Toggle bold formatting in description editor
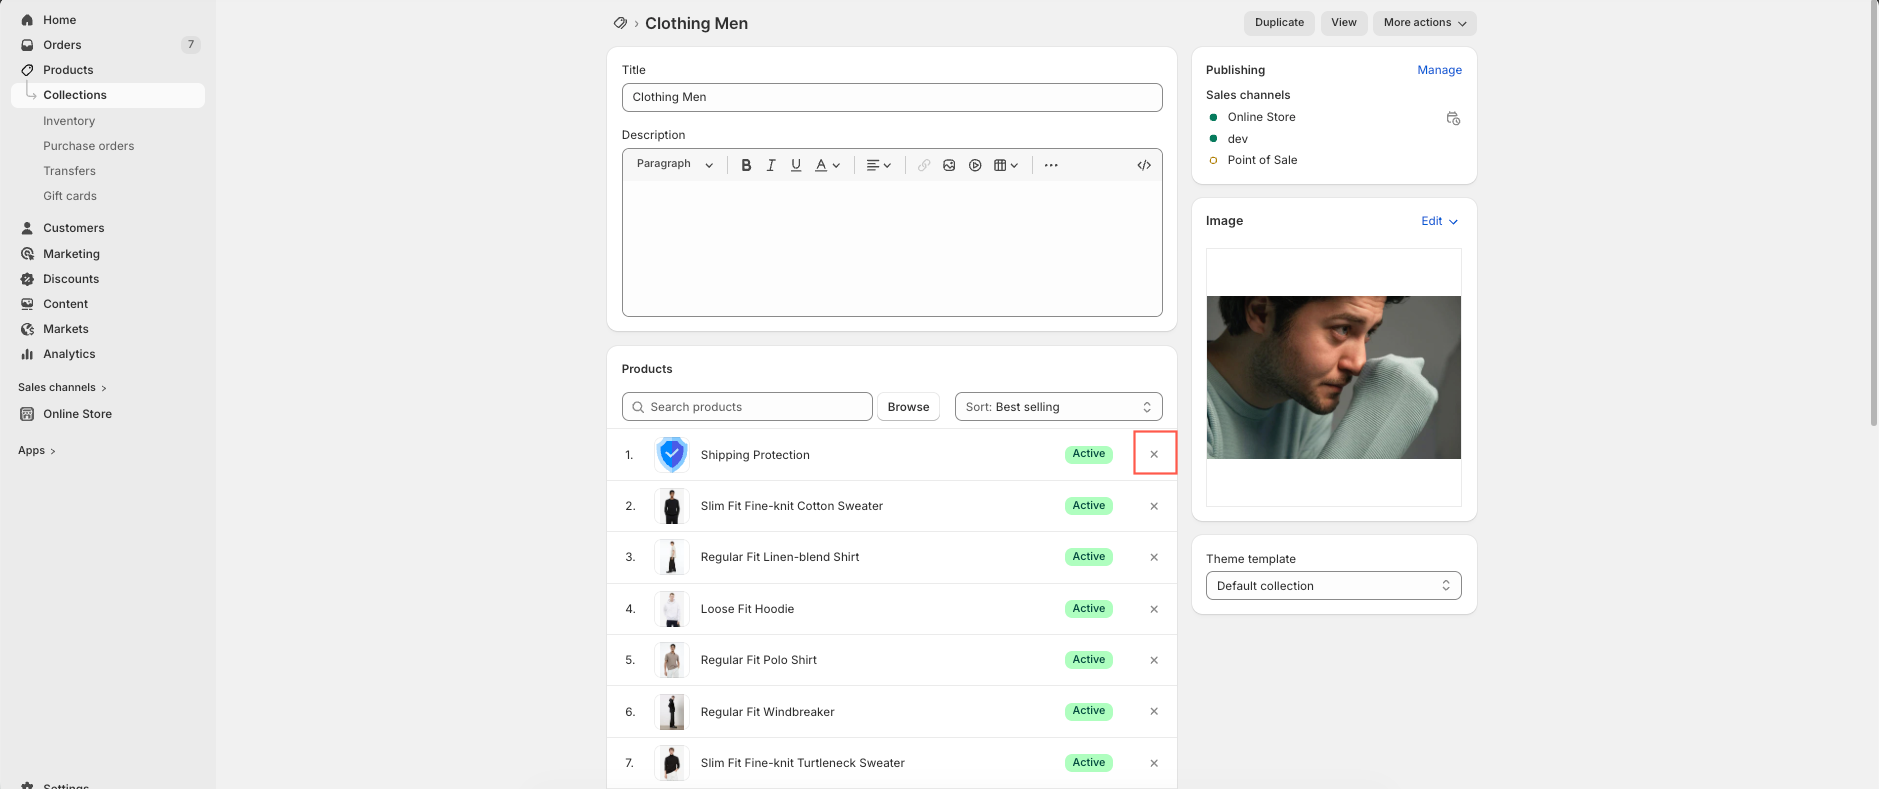 tap(746, 165)
